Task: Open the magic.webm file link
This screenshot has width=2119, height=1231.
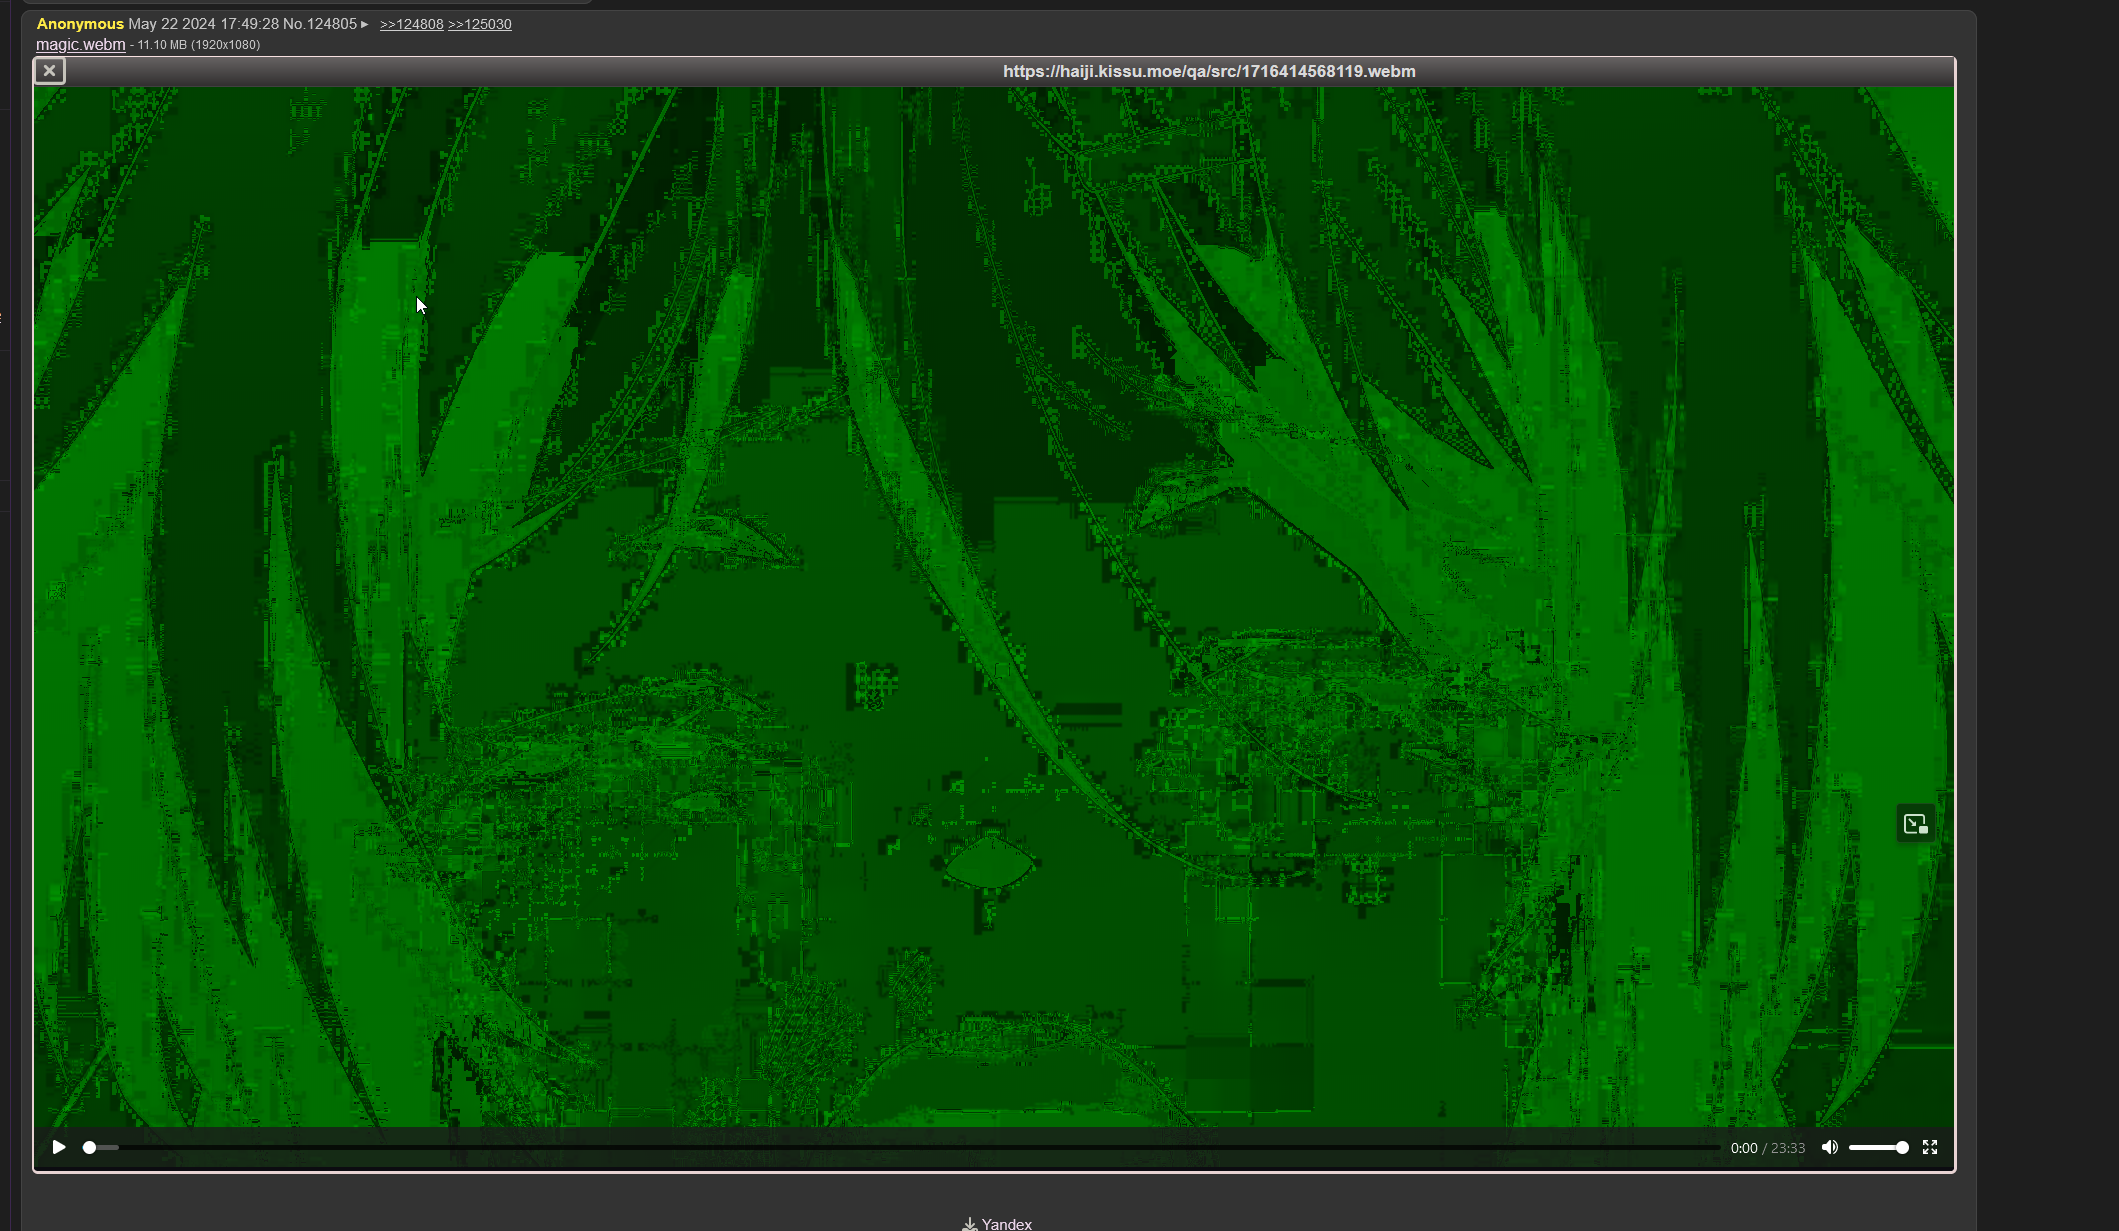Action: 80,44
